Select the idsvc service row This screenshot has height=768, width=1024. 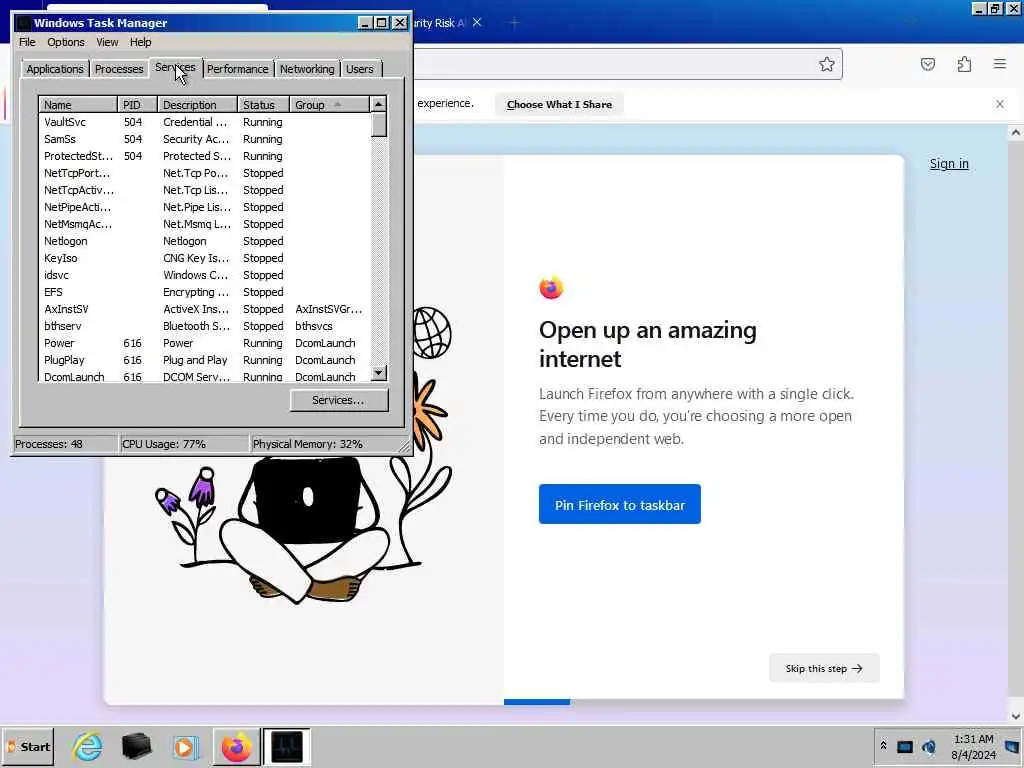[x=204, y=275]
